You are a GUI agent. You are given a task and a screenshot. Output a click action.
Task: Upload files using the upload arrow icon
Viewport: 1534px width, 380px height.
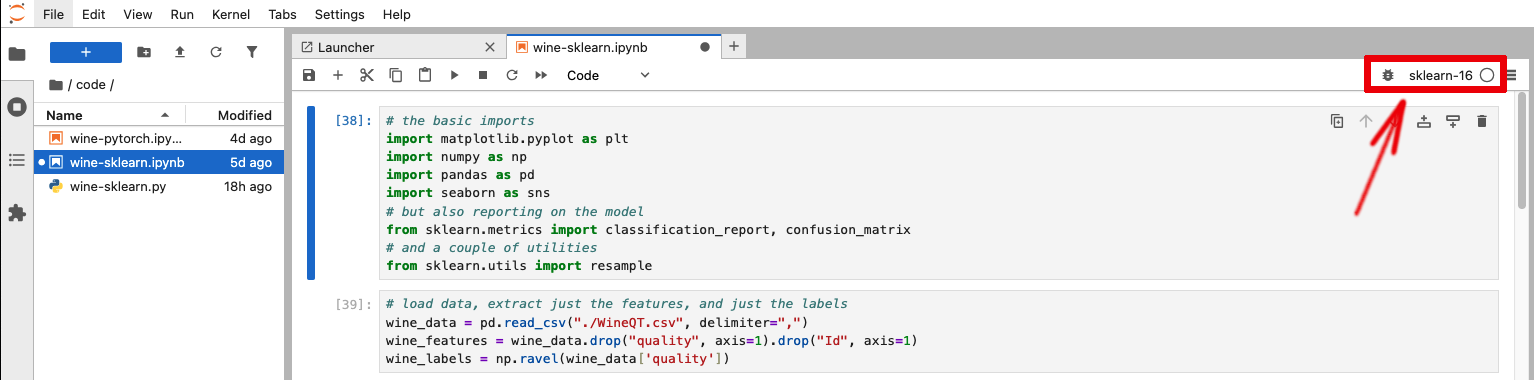click(x=180, y=52)
